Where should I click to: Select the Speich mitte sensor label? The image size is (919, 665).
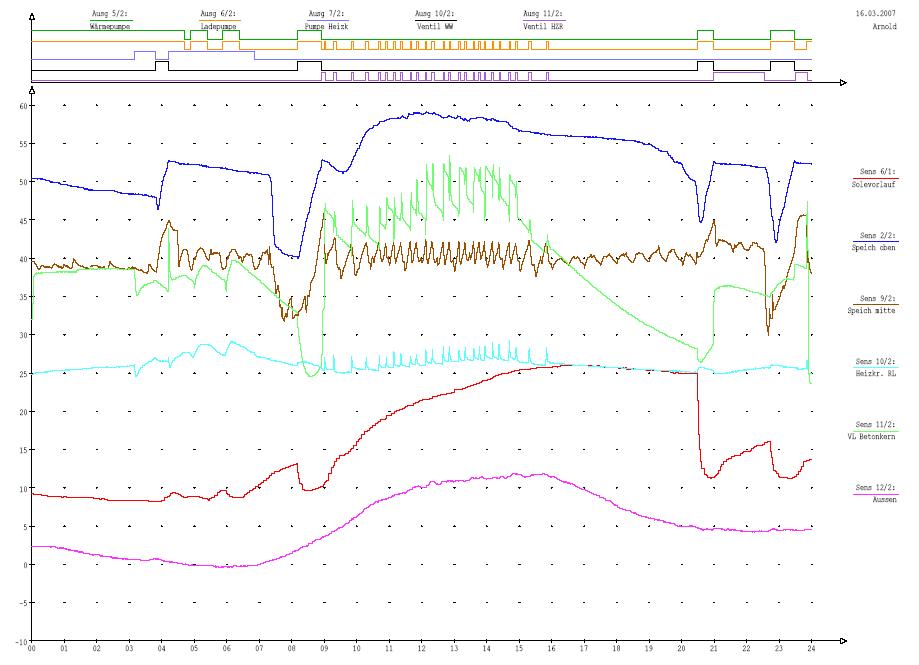(x=877, y=311)
